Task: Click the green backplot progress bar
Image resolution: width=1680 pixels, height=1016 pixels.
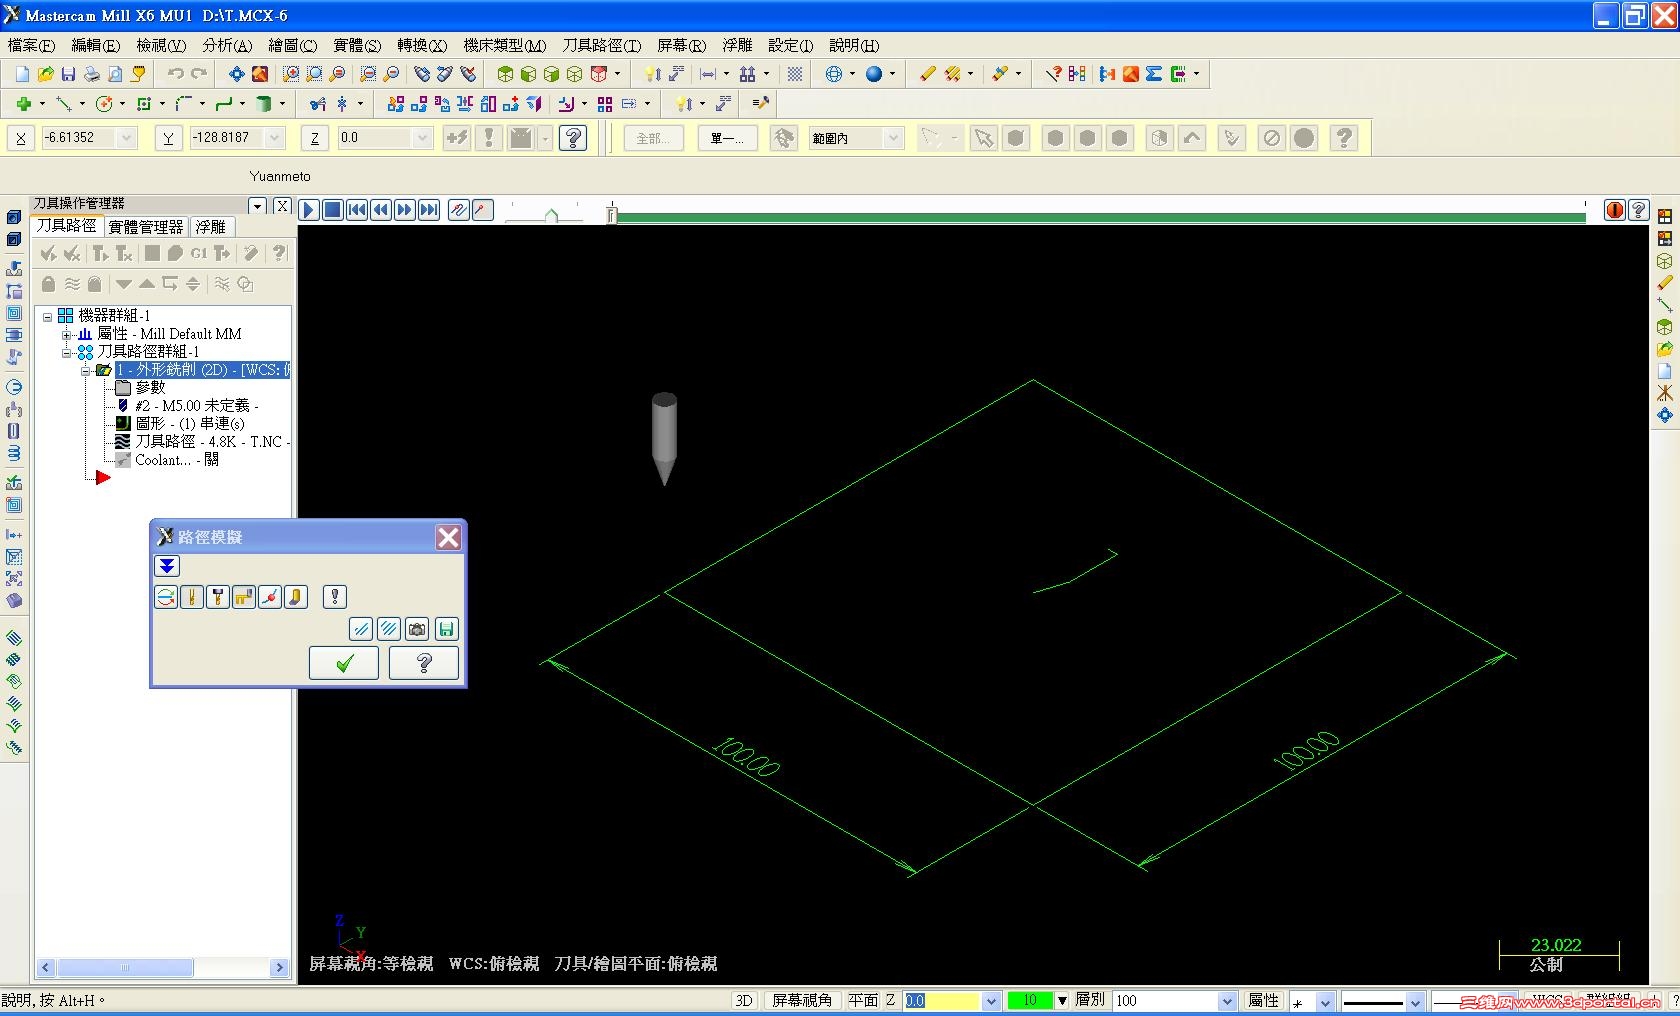Action: point(1100,216)
